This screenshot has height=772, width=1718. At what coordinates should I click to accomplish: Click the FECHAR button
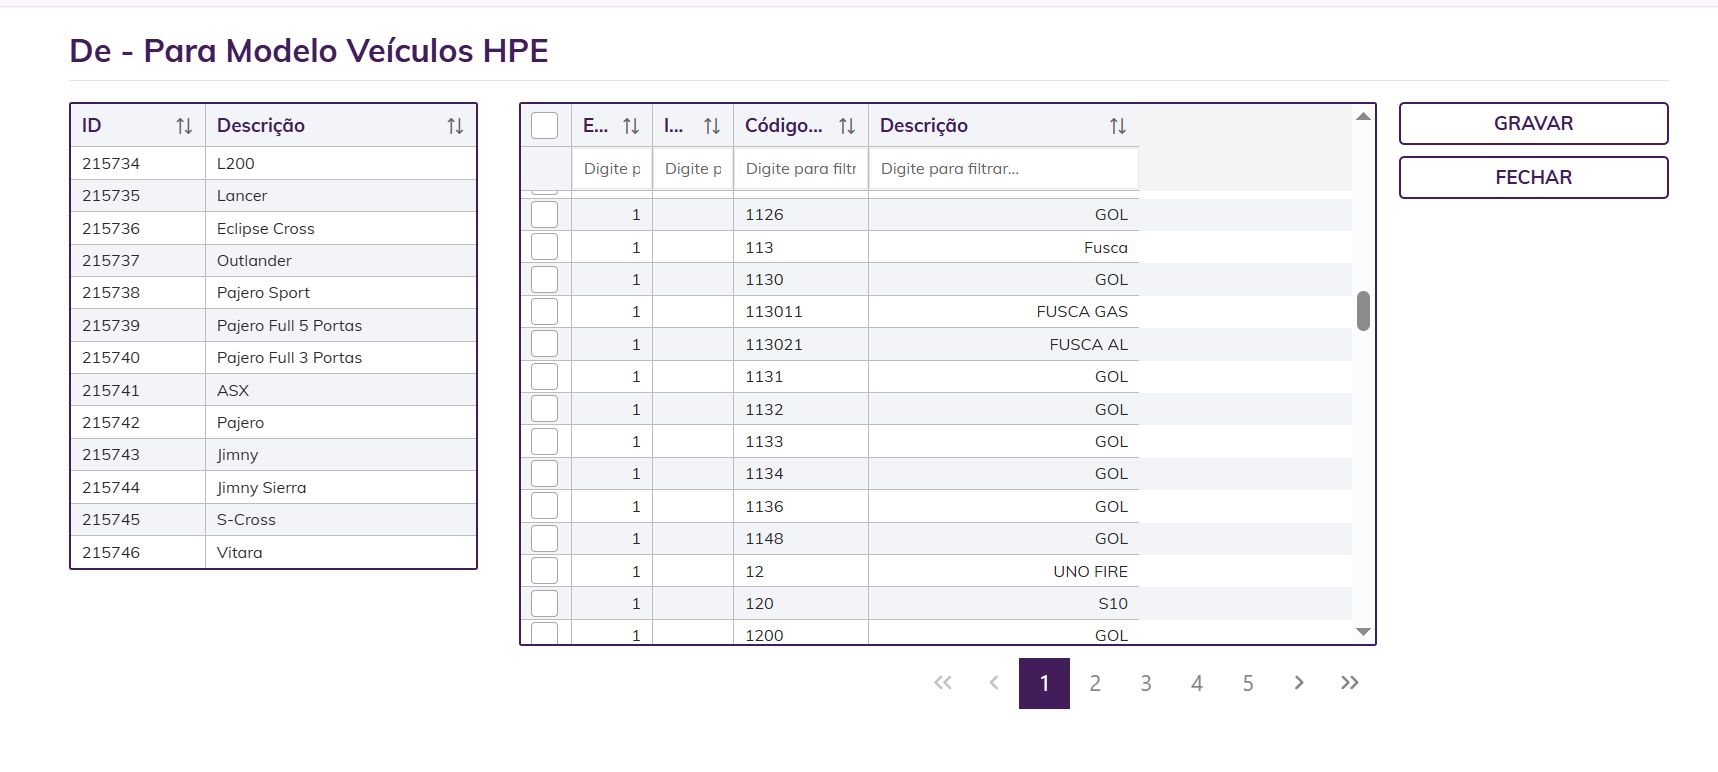click(x=1533, y=178)
